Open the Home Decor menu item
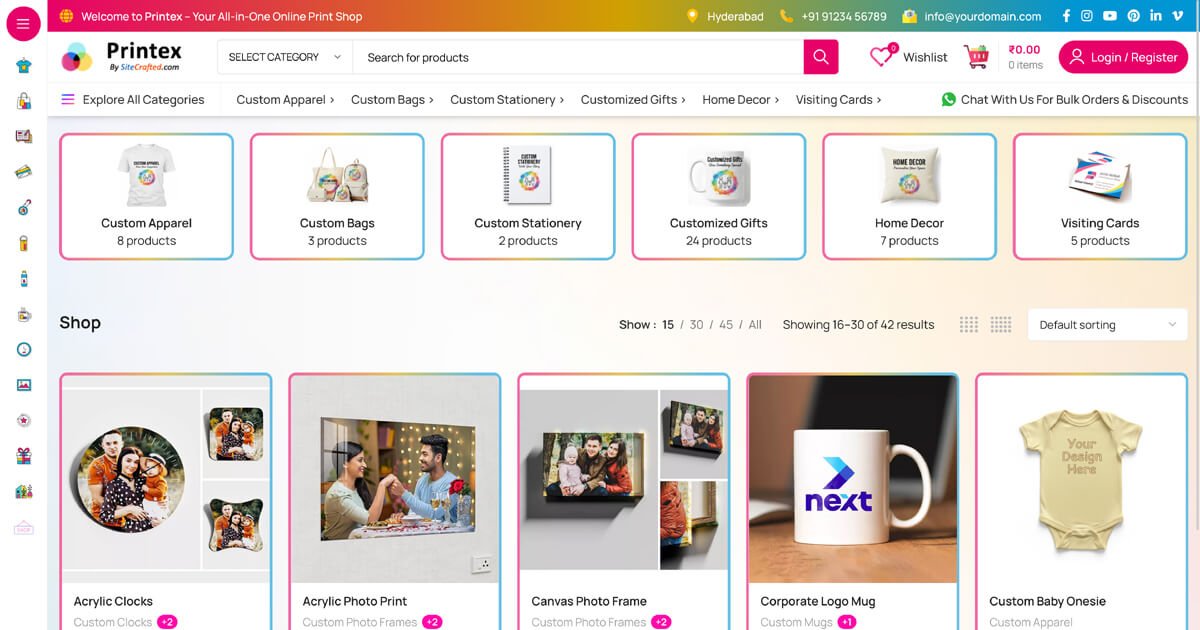The height and width of the screenshot is (630, 1200). tap(740, 99)
